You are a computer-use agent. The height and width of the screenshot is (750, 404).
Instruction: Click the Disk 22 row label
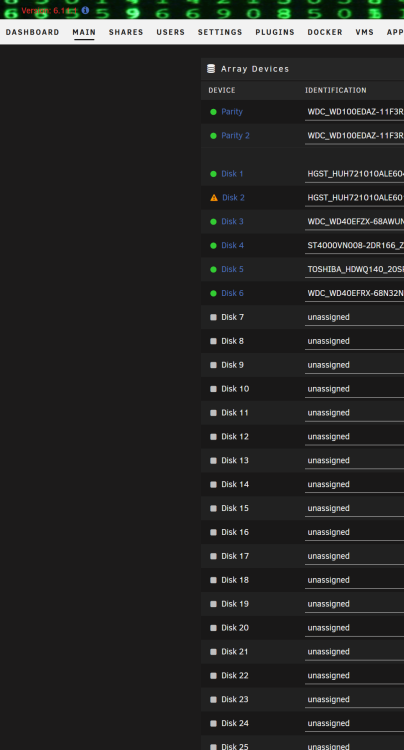[235, 676]
